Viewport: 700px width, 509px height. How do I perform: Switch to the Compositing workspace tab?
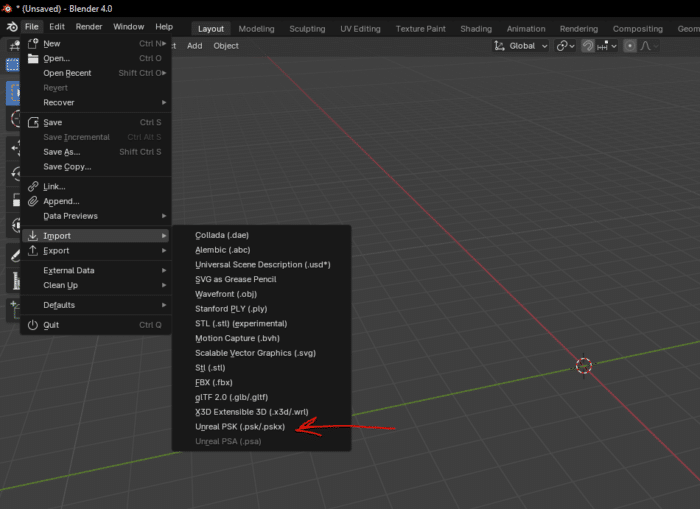tap(638, 29)
